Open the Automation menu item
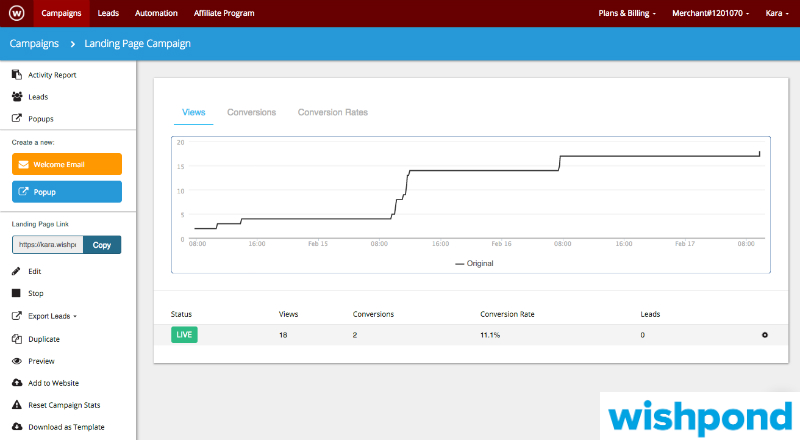Viewport: 800px width, 440px height. coord(156,14)
